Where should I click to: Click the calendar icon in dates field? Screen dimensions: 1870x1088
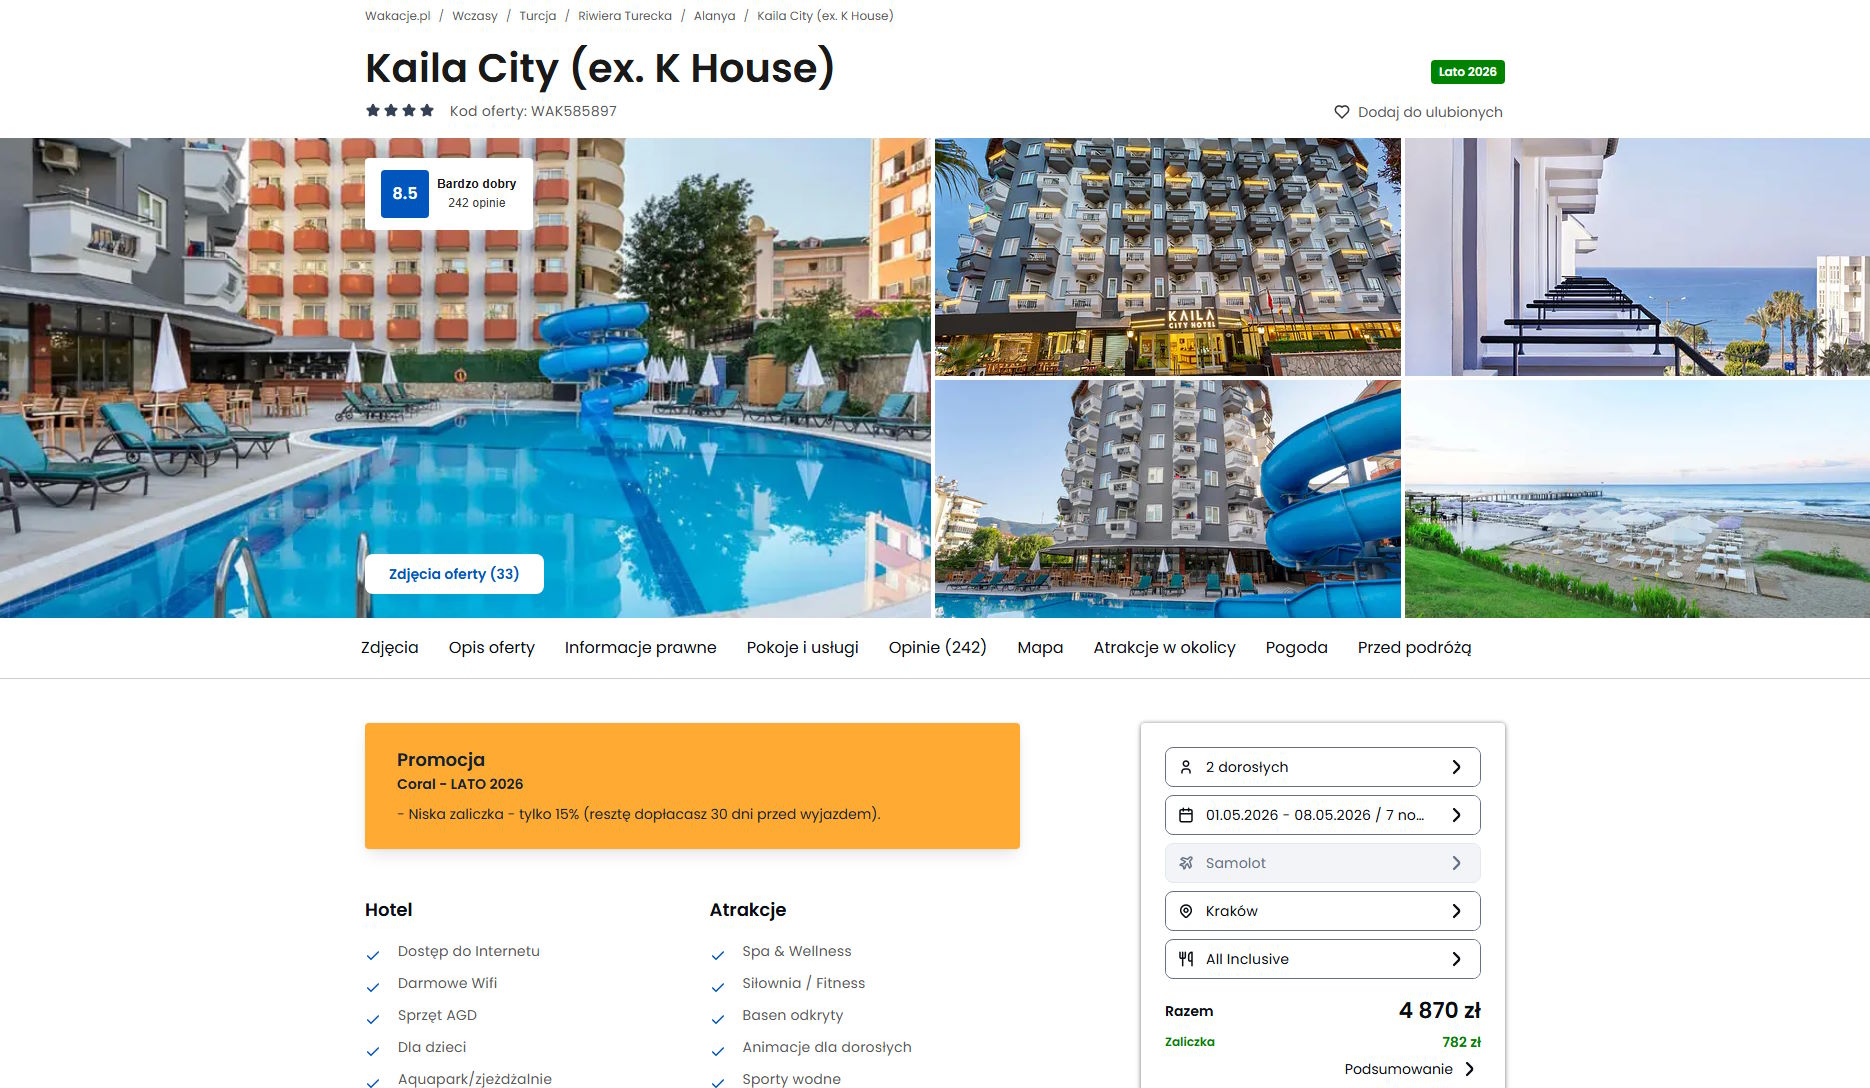tap(1186, 815)
